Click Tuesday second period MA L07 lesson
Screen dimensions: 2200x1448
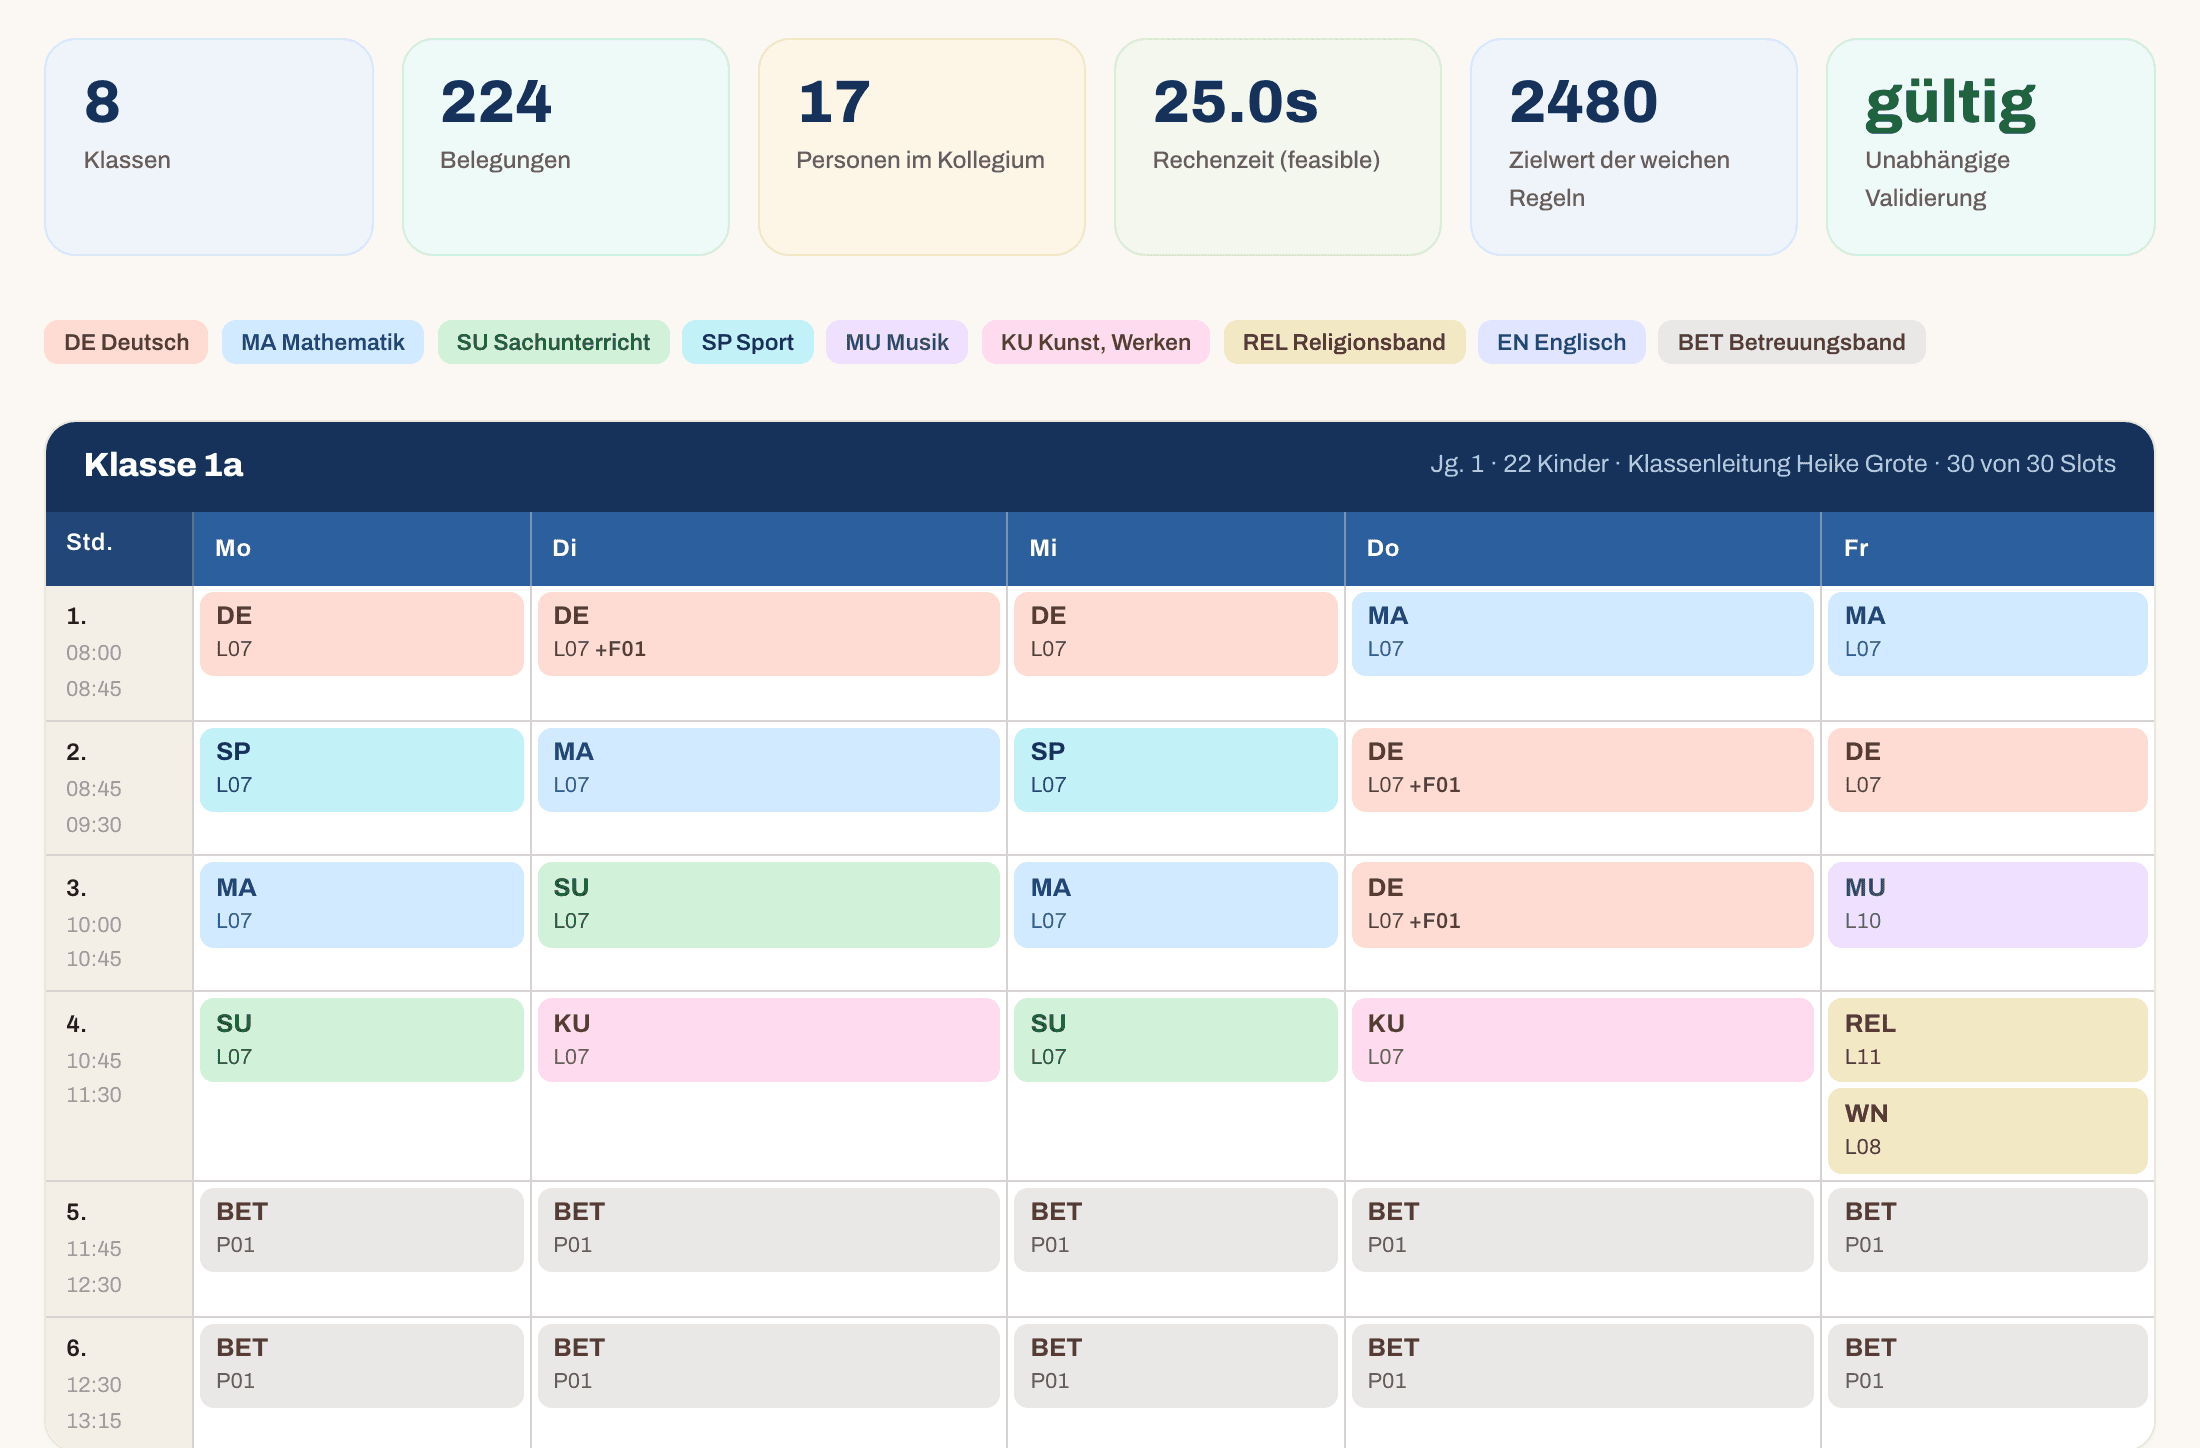pyautogui.click(x=769, y=770)
